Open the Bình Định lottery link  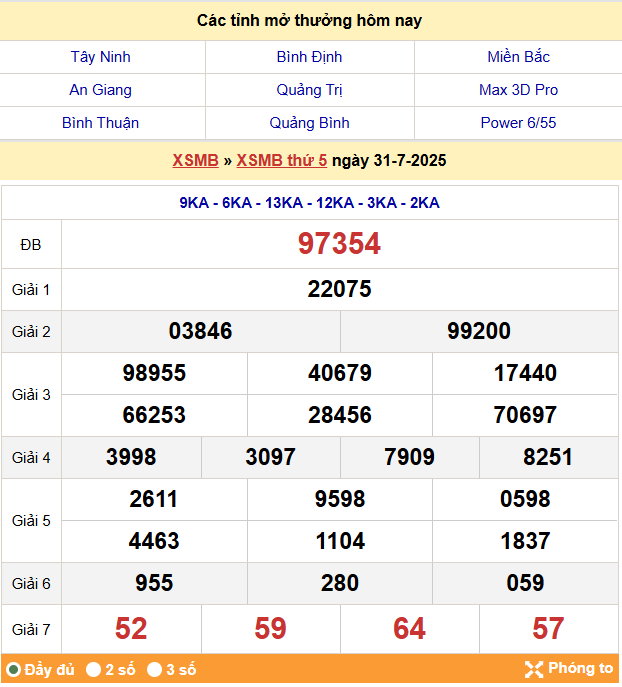tap(309, 57)
